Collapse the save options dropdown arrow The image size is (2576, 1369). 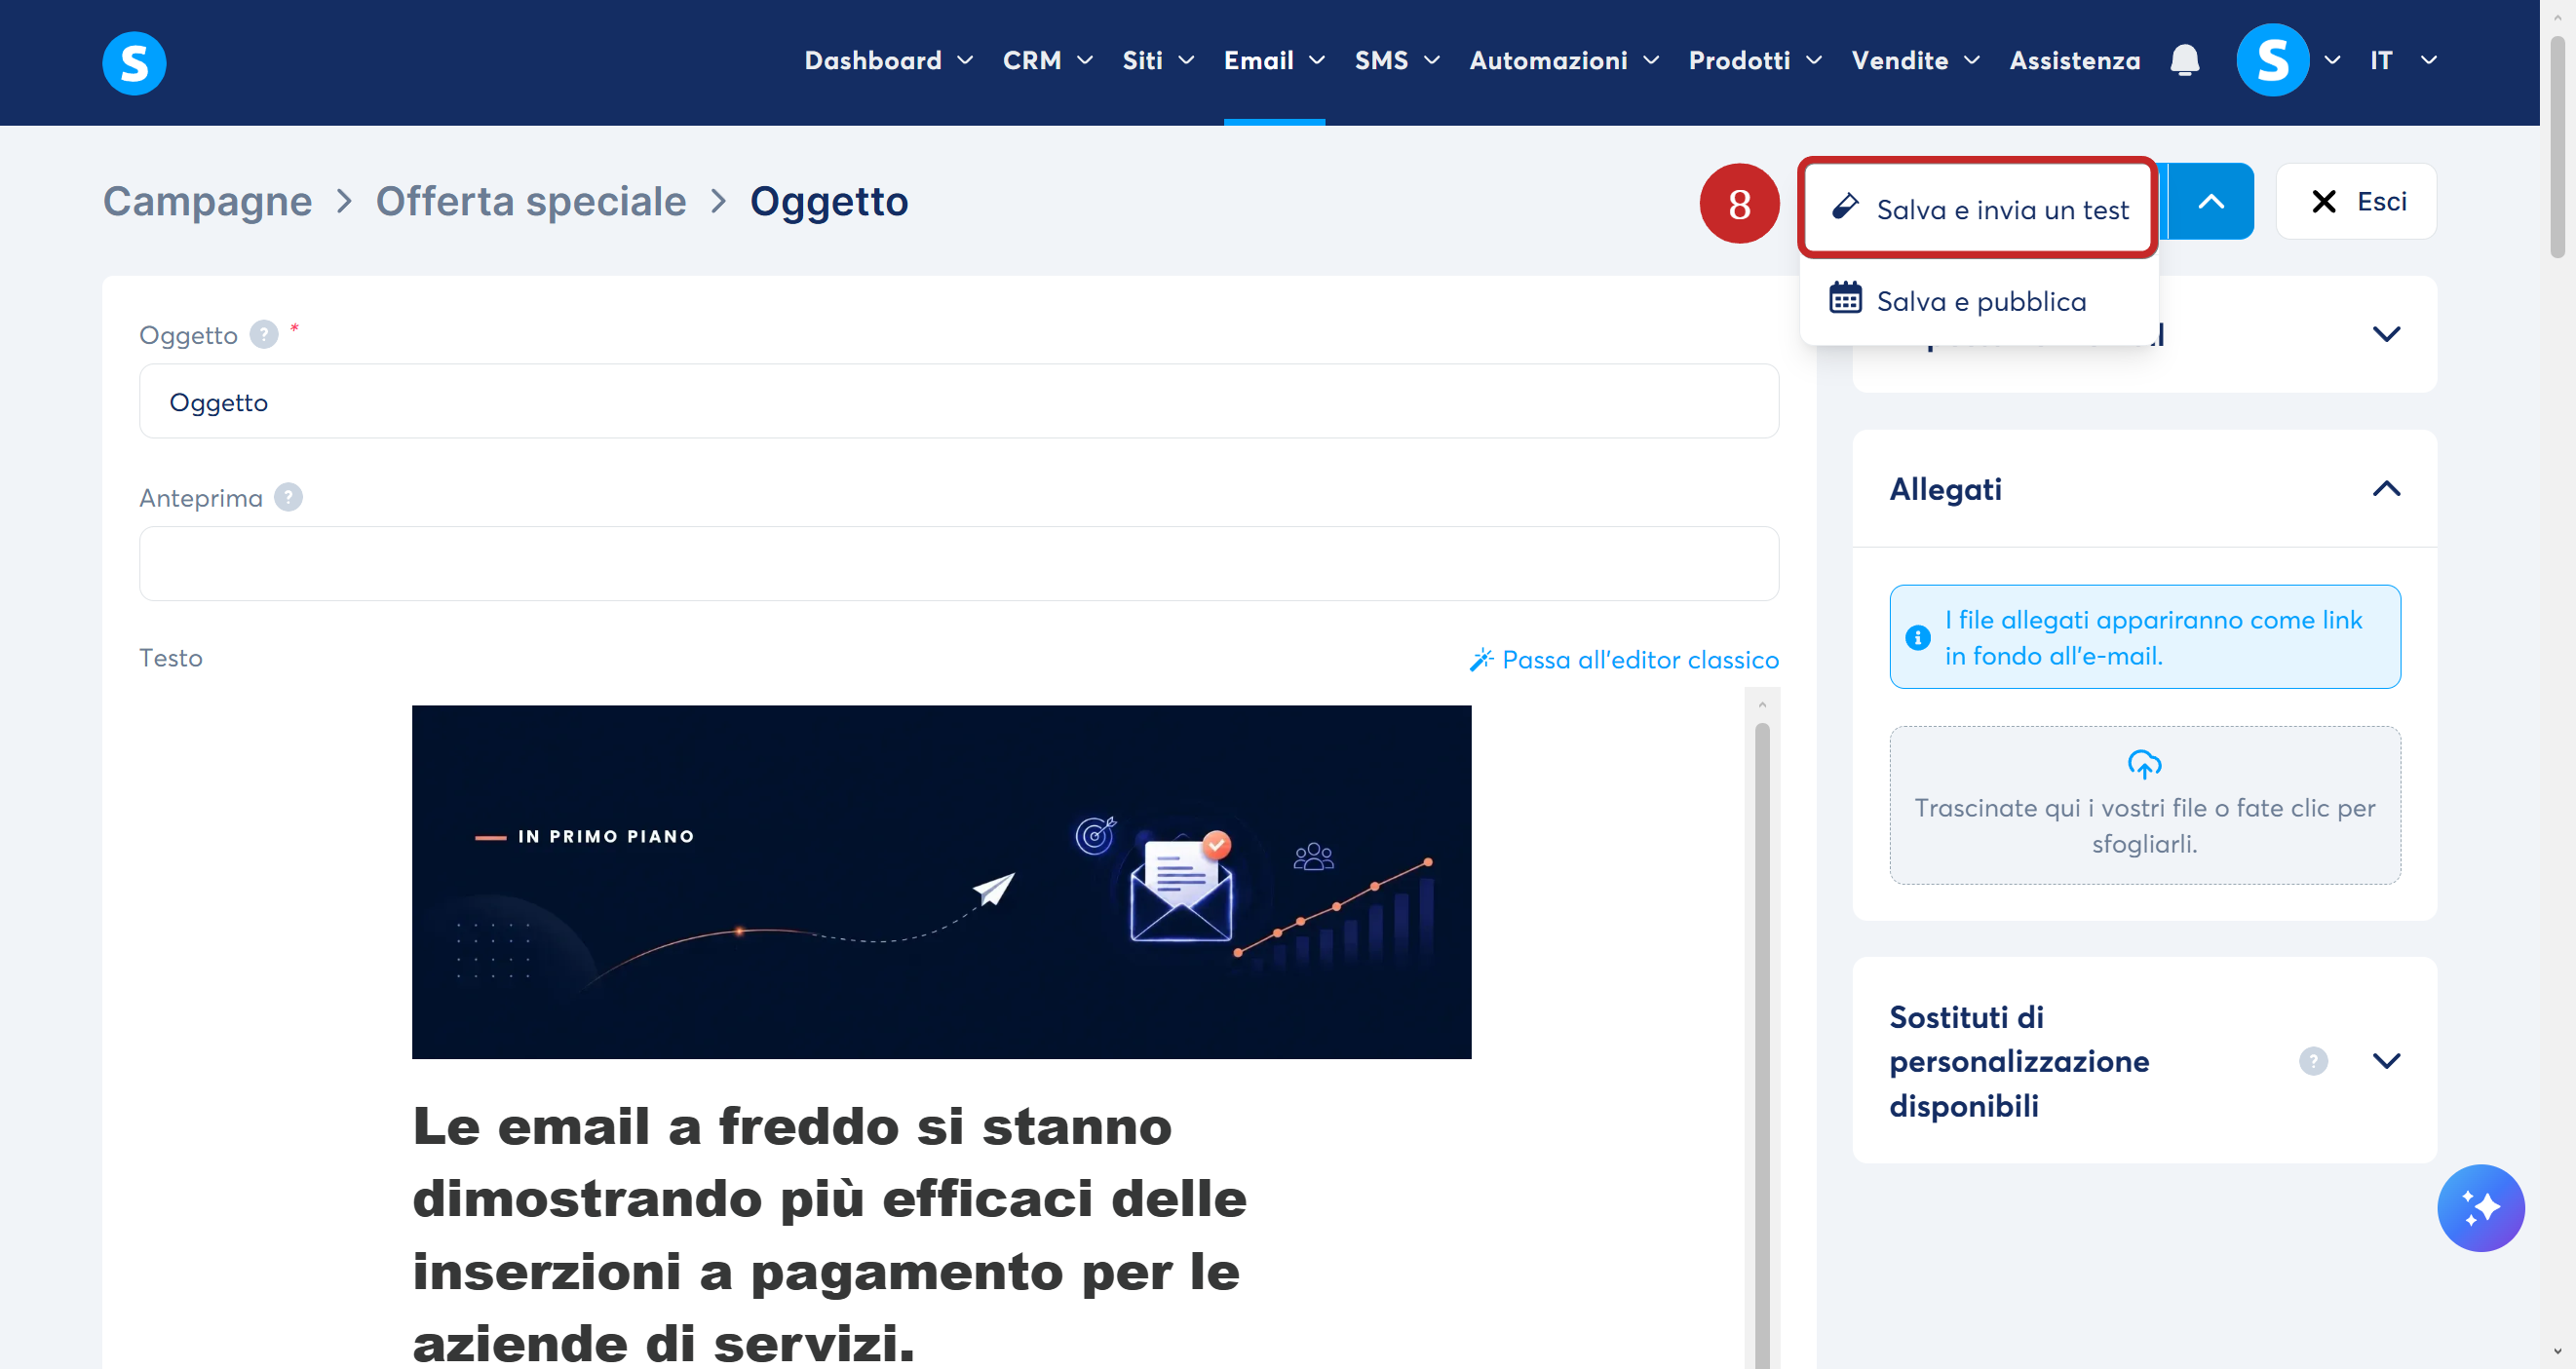pos(2210,202)
